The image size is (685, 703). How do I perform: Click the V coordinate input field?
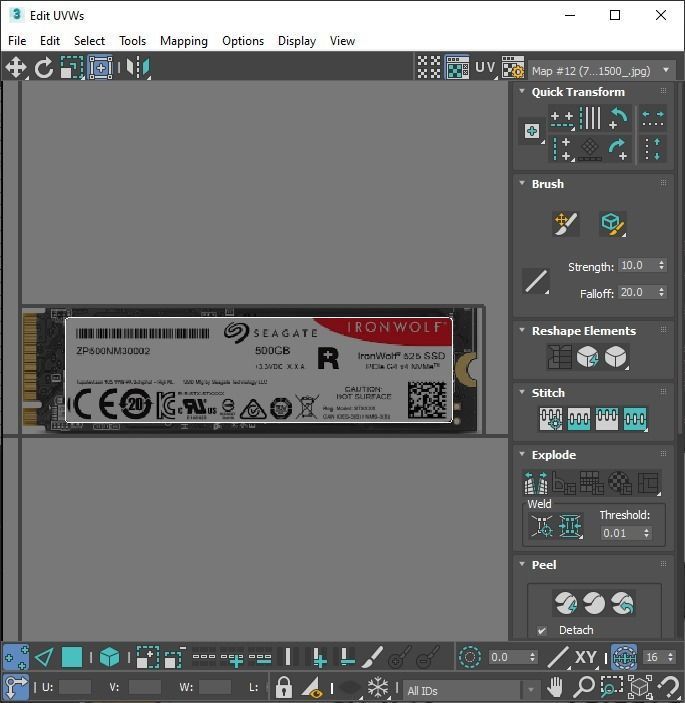click(145, 687)
